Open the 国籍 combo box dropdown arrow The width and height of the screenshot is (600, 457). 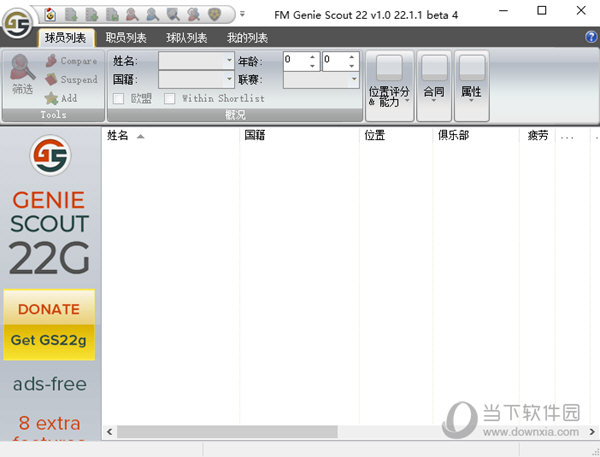click(229, 79)
